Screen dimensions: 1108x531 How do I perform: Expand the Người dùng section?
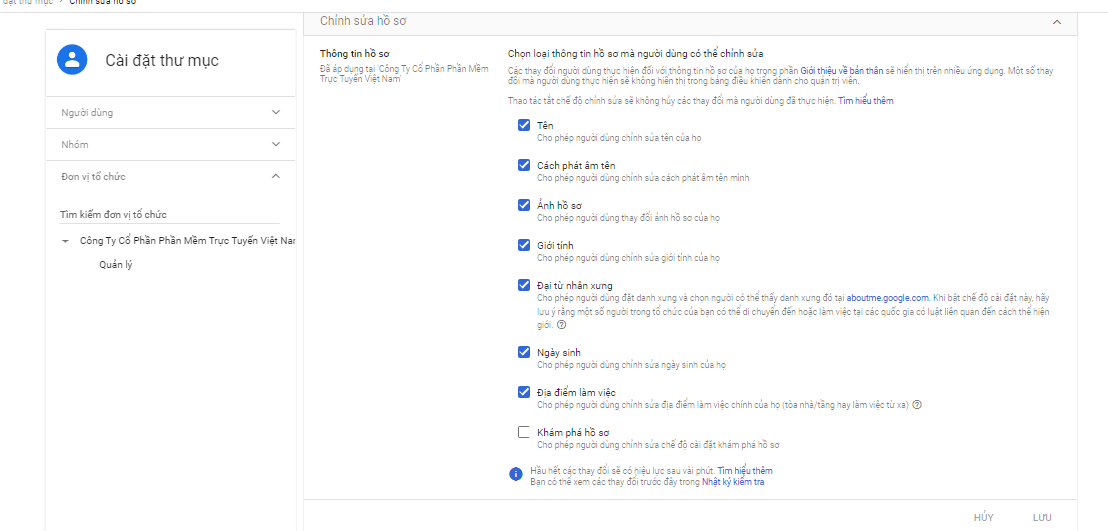[276, 112]
